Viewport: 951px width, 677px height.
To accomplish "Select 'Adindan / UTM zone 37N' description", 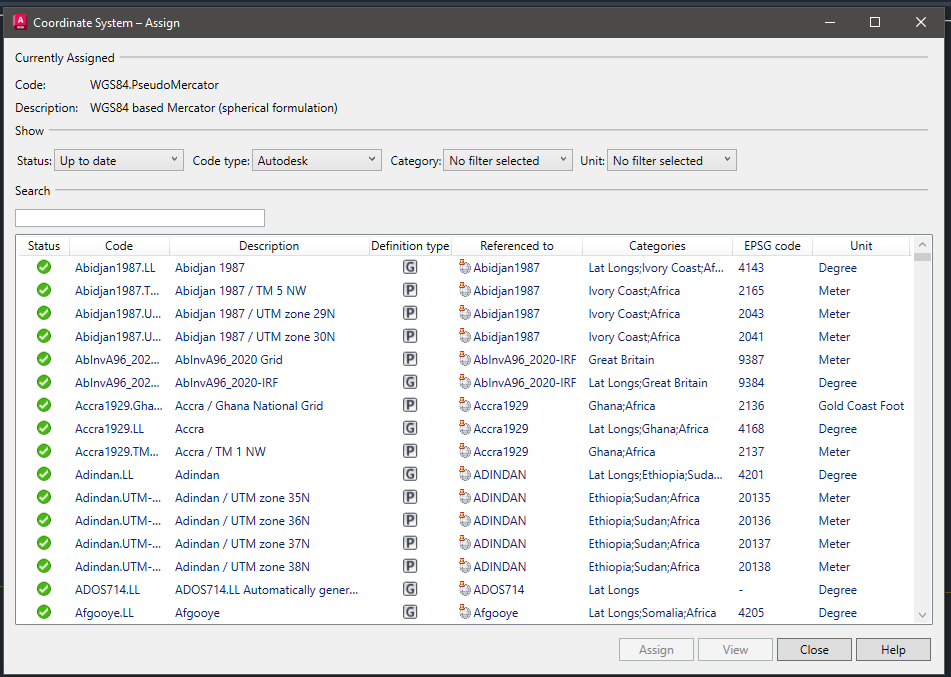I will pyautogui.click(x=242, y=544).
